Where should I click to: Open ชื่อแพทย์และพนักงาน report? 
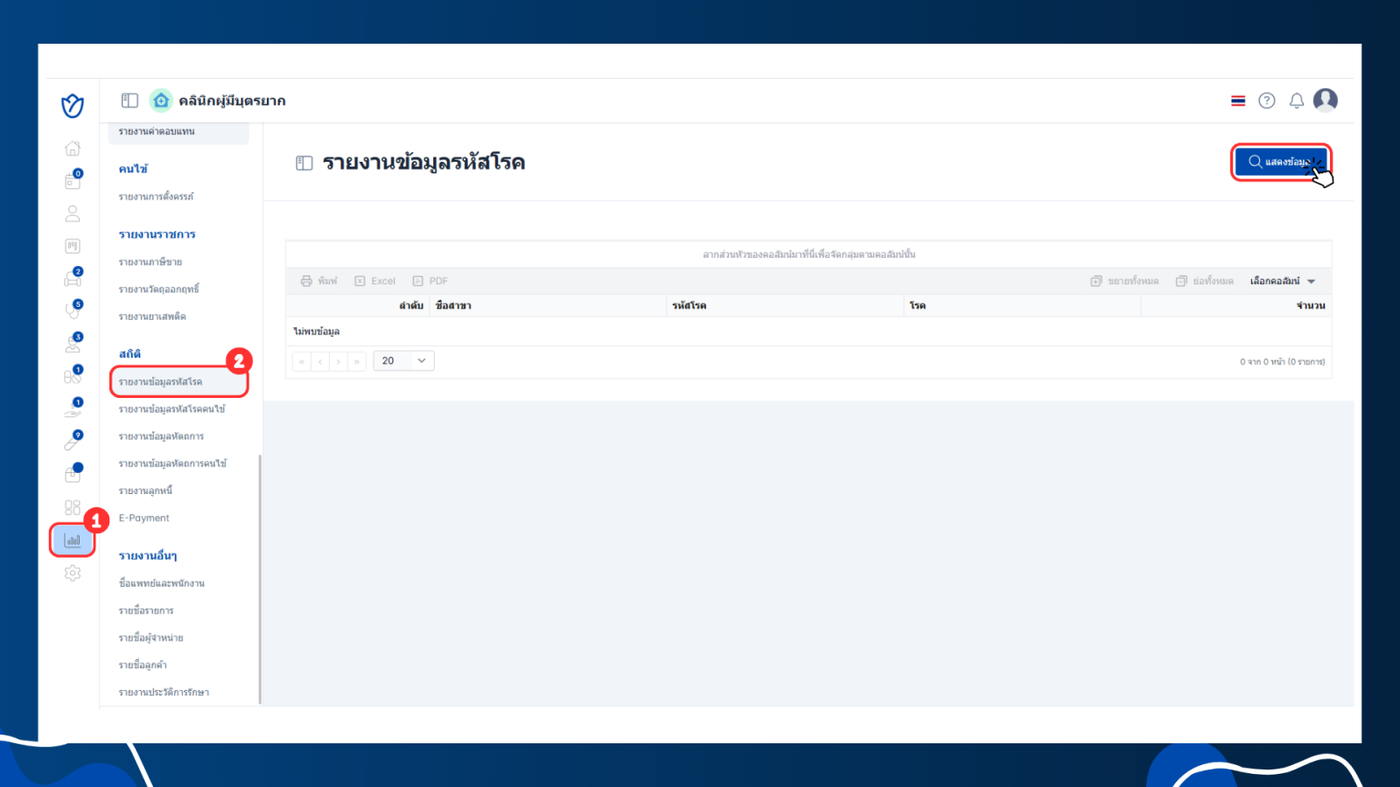point(161,583)
